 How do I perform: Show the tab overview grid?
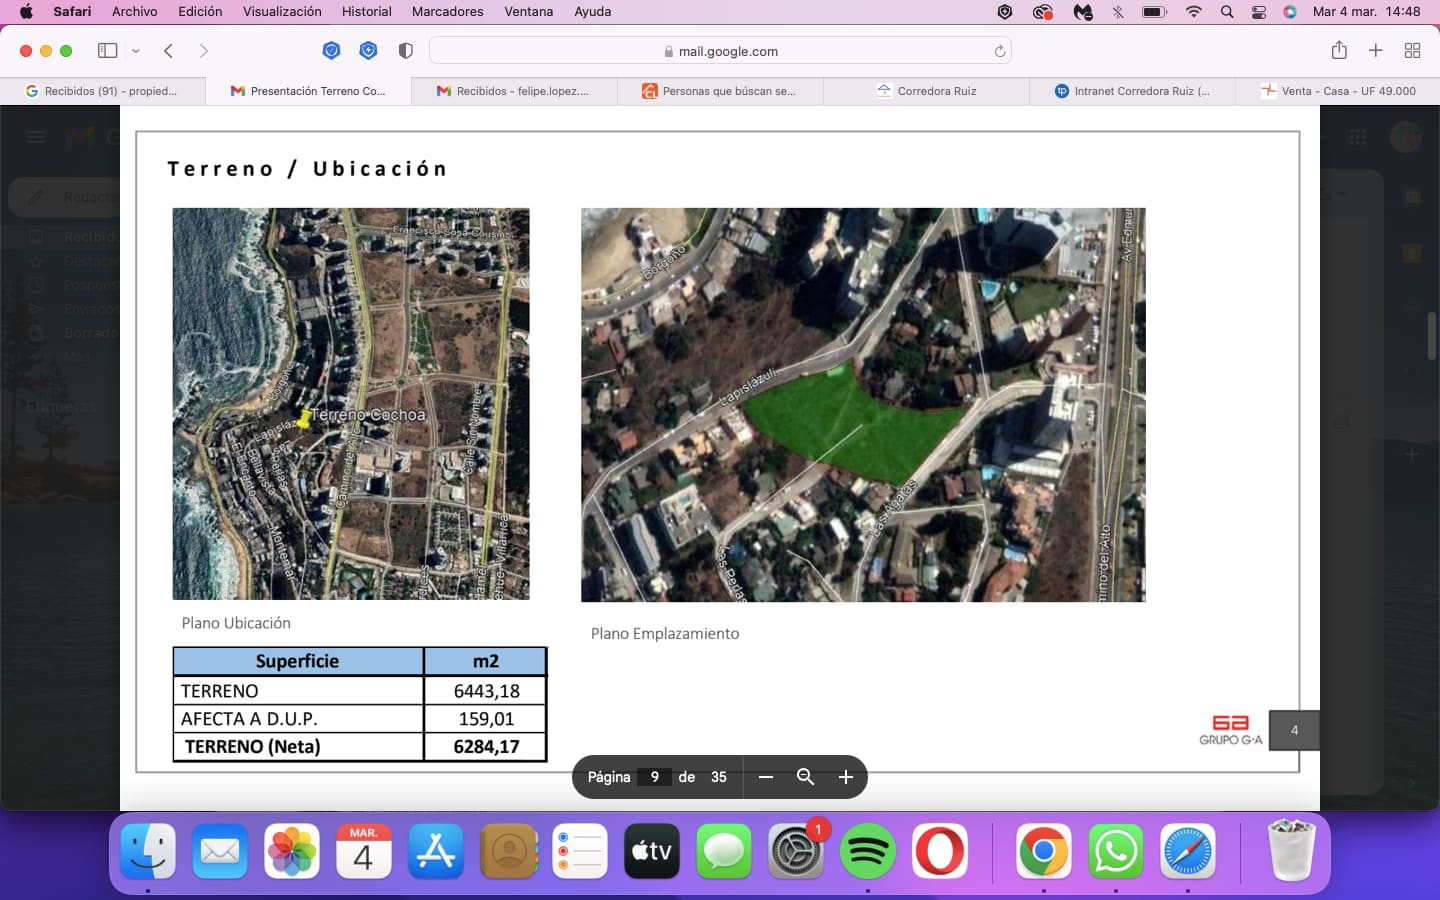[1412, 51]
